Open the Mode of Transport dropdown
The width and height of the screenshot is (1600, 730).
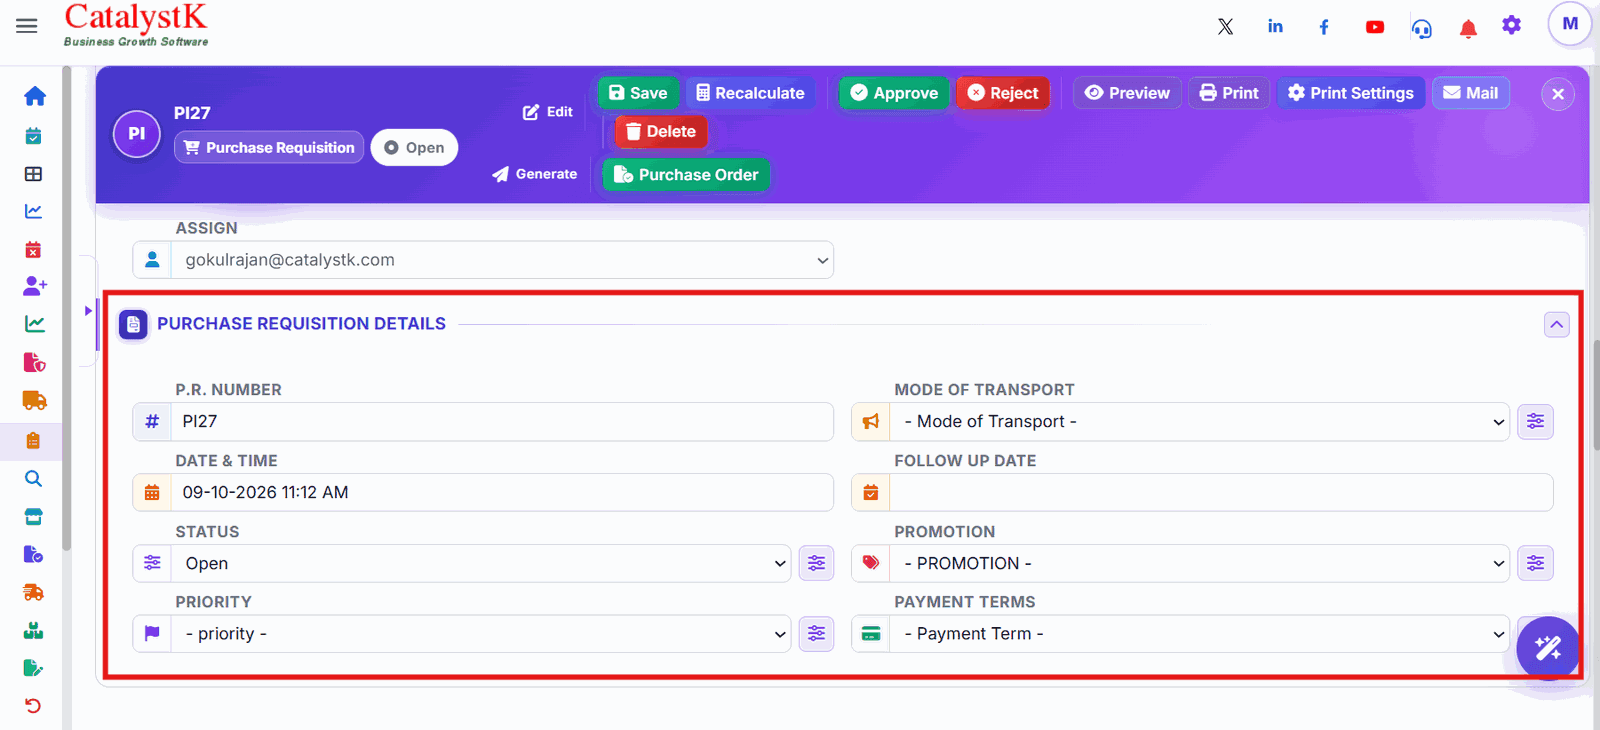tap(1199, 422)
